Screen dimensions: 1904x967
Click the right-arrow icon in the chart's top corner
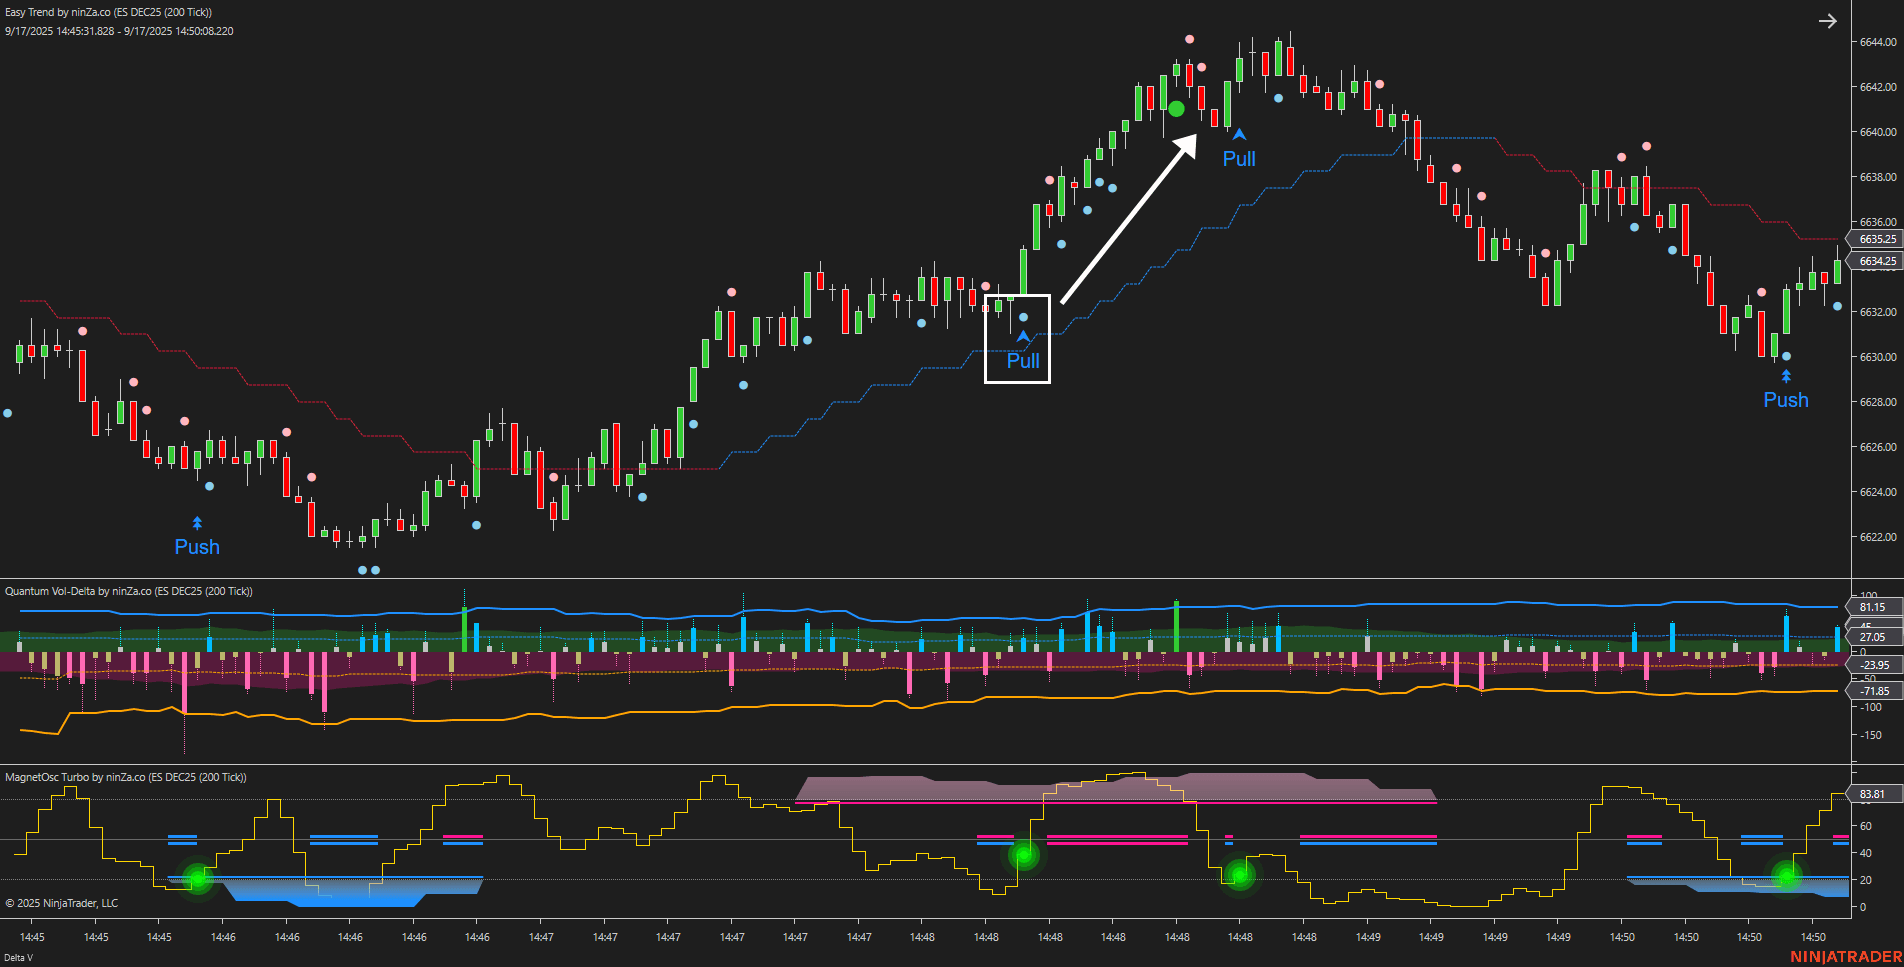1827,21
